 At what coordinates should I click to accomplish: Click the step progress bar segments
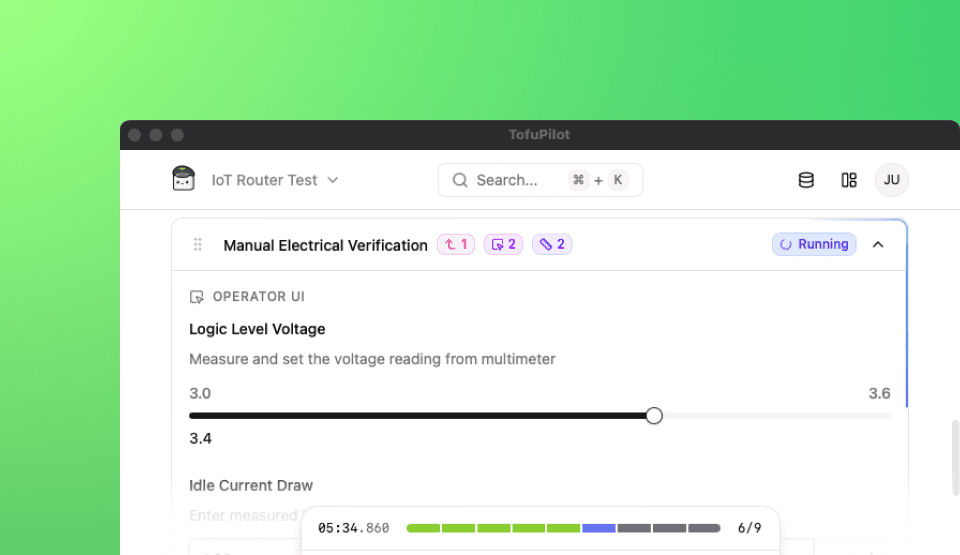click(x=563, y=528)
